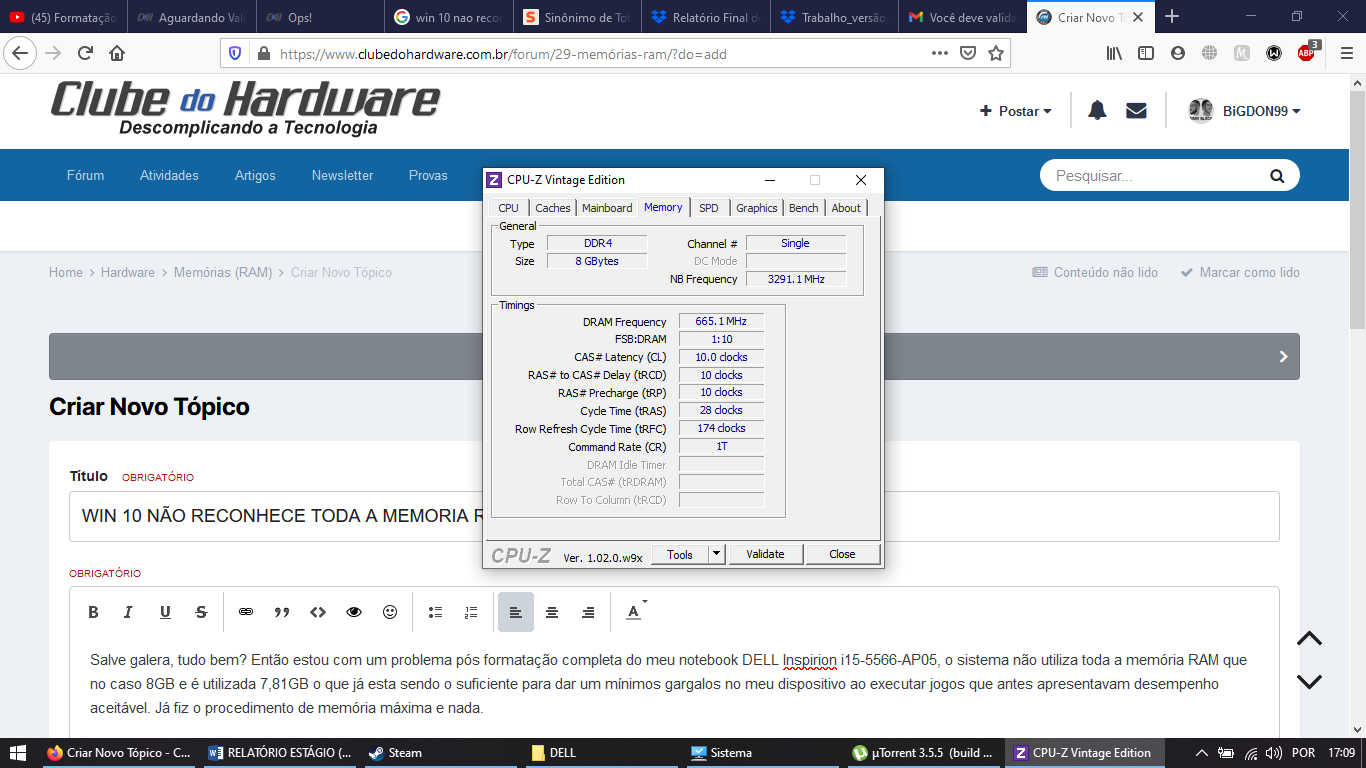Reload the page in Firefox
1366x768 pixels.
pos(86,53)
